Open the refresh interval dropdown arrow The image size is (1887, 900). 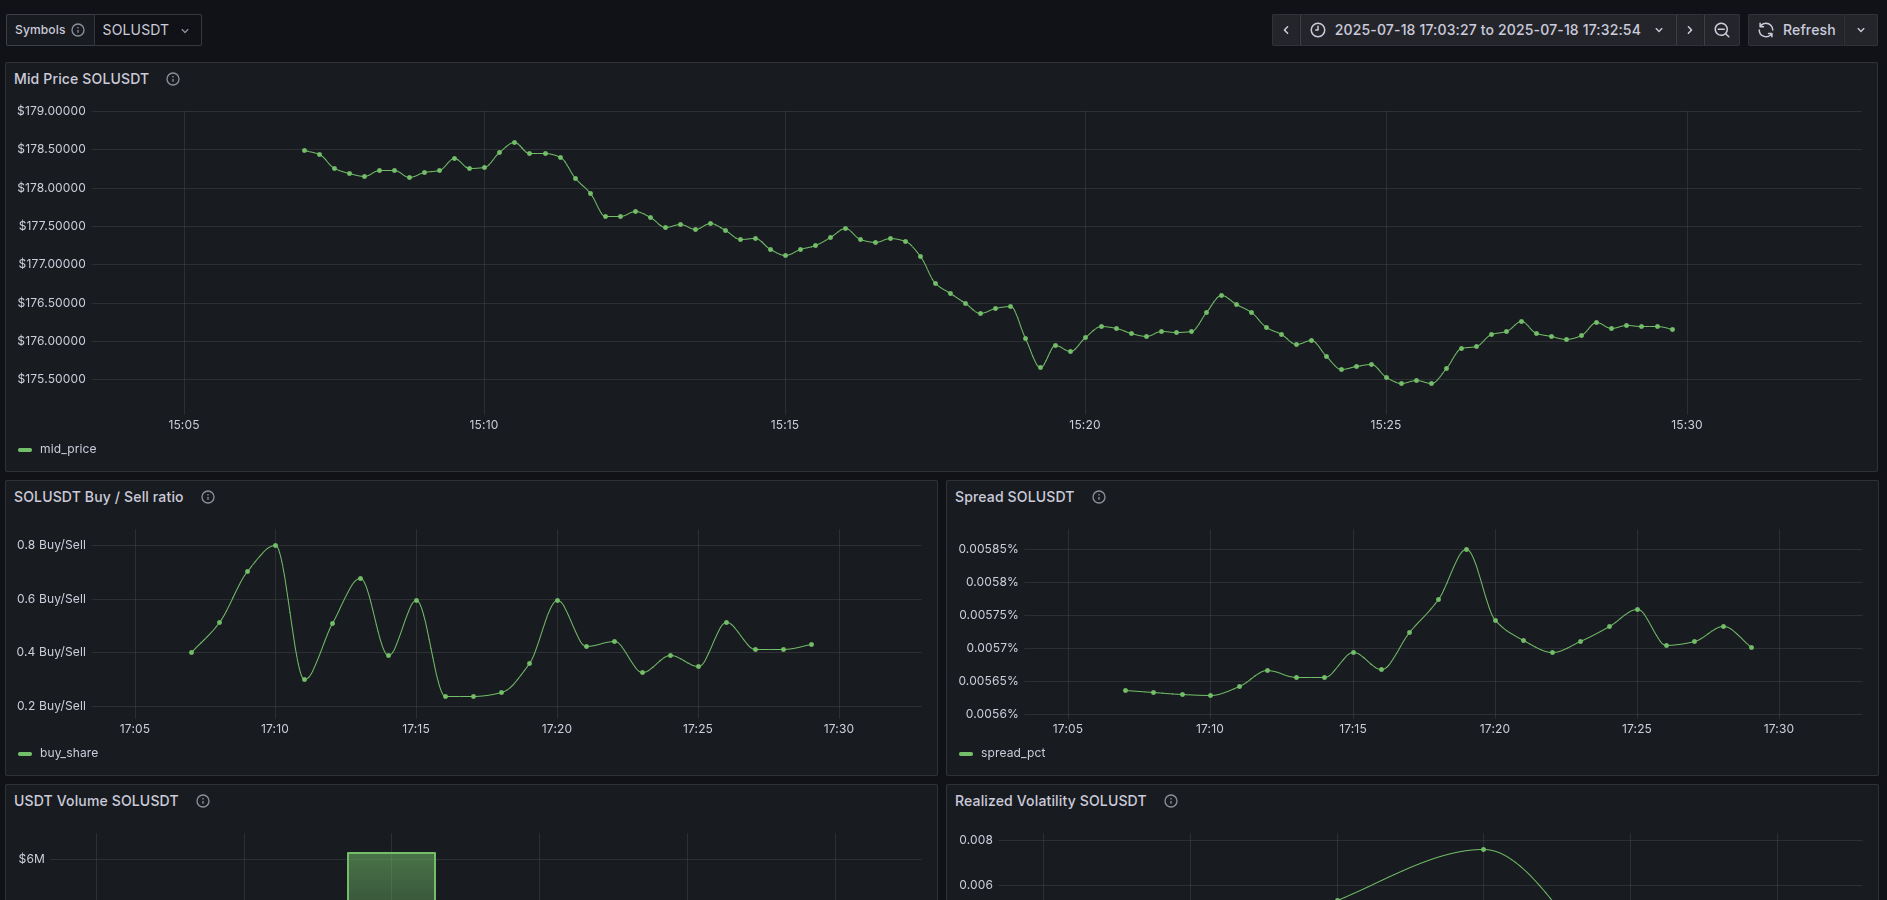[1861, 30]
